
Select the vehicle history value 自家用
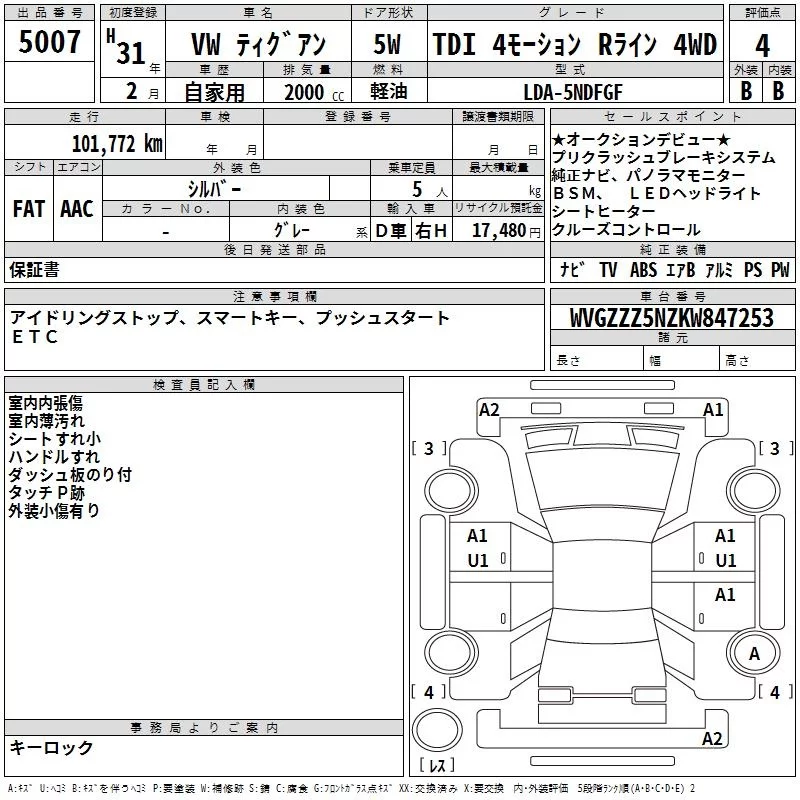[214, 92]
